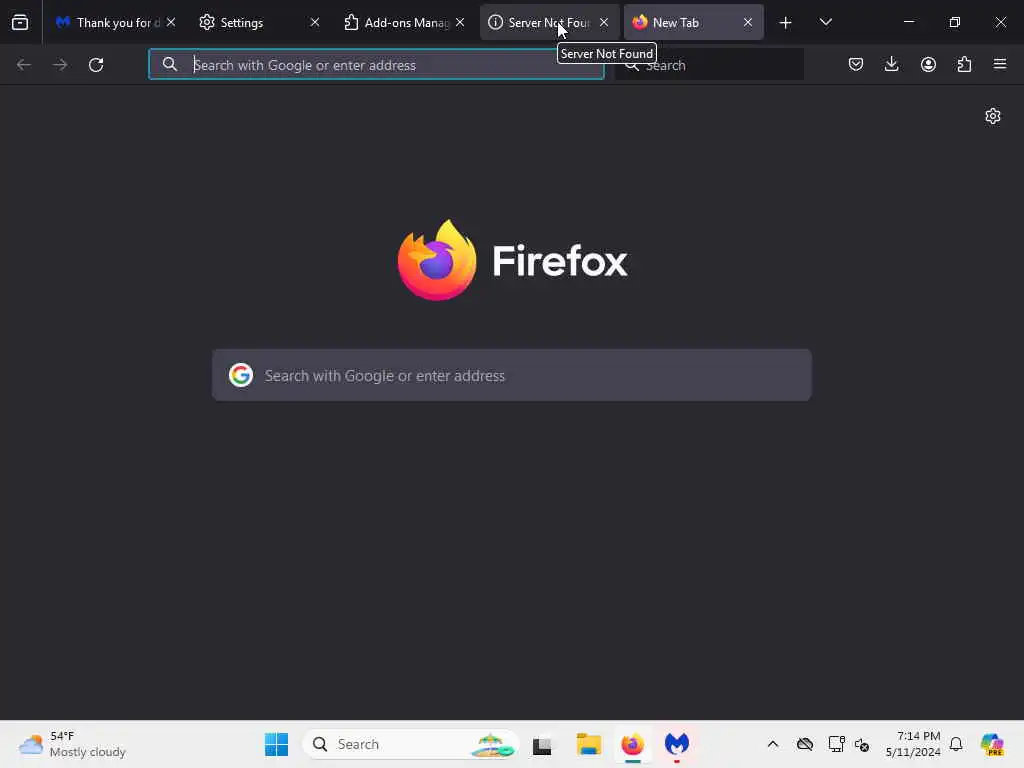Image resolution: width=1024 pixels, height=768 pixels.
Task: Open a new tab with plus button
Action: pyautogui.click(x=786, y=23)
